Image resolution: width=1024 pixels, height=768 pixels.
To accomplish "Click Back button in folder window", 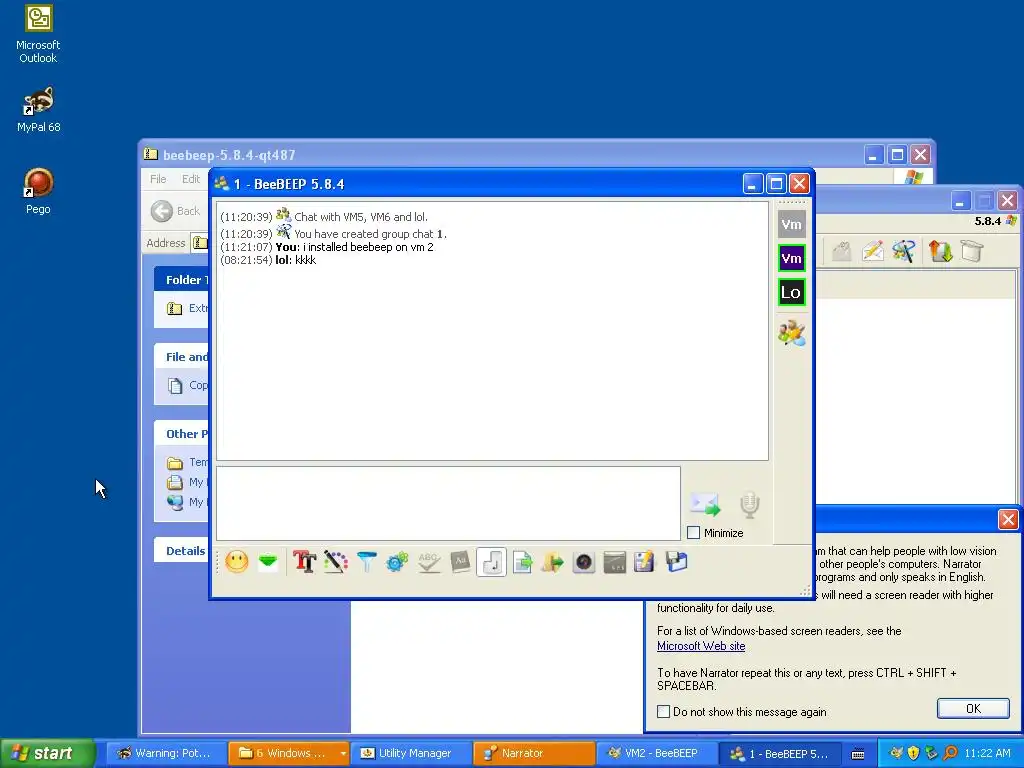I will (176, 211).
